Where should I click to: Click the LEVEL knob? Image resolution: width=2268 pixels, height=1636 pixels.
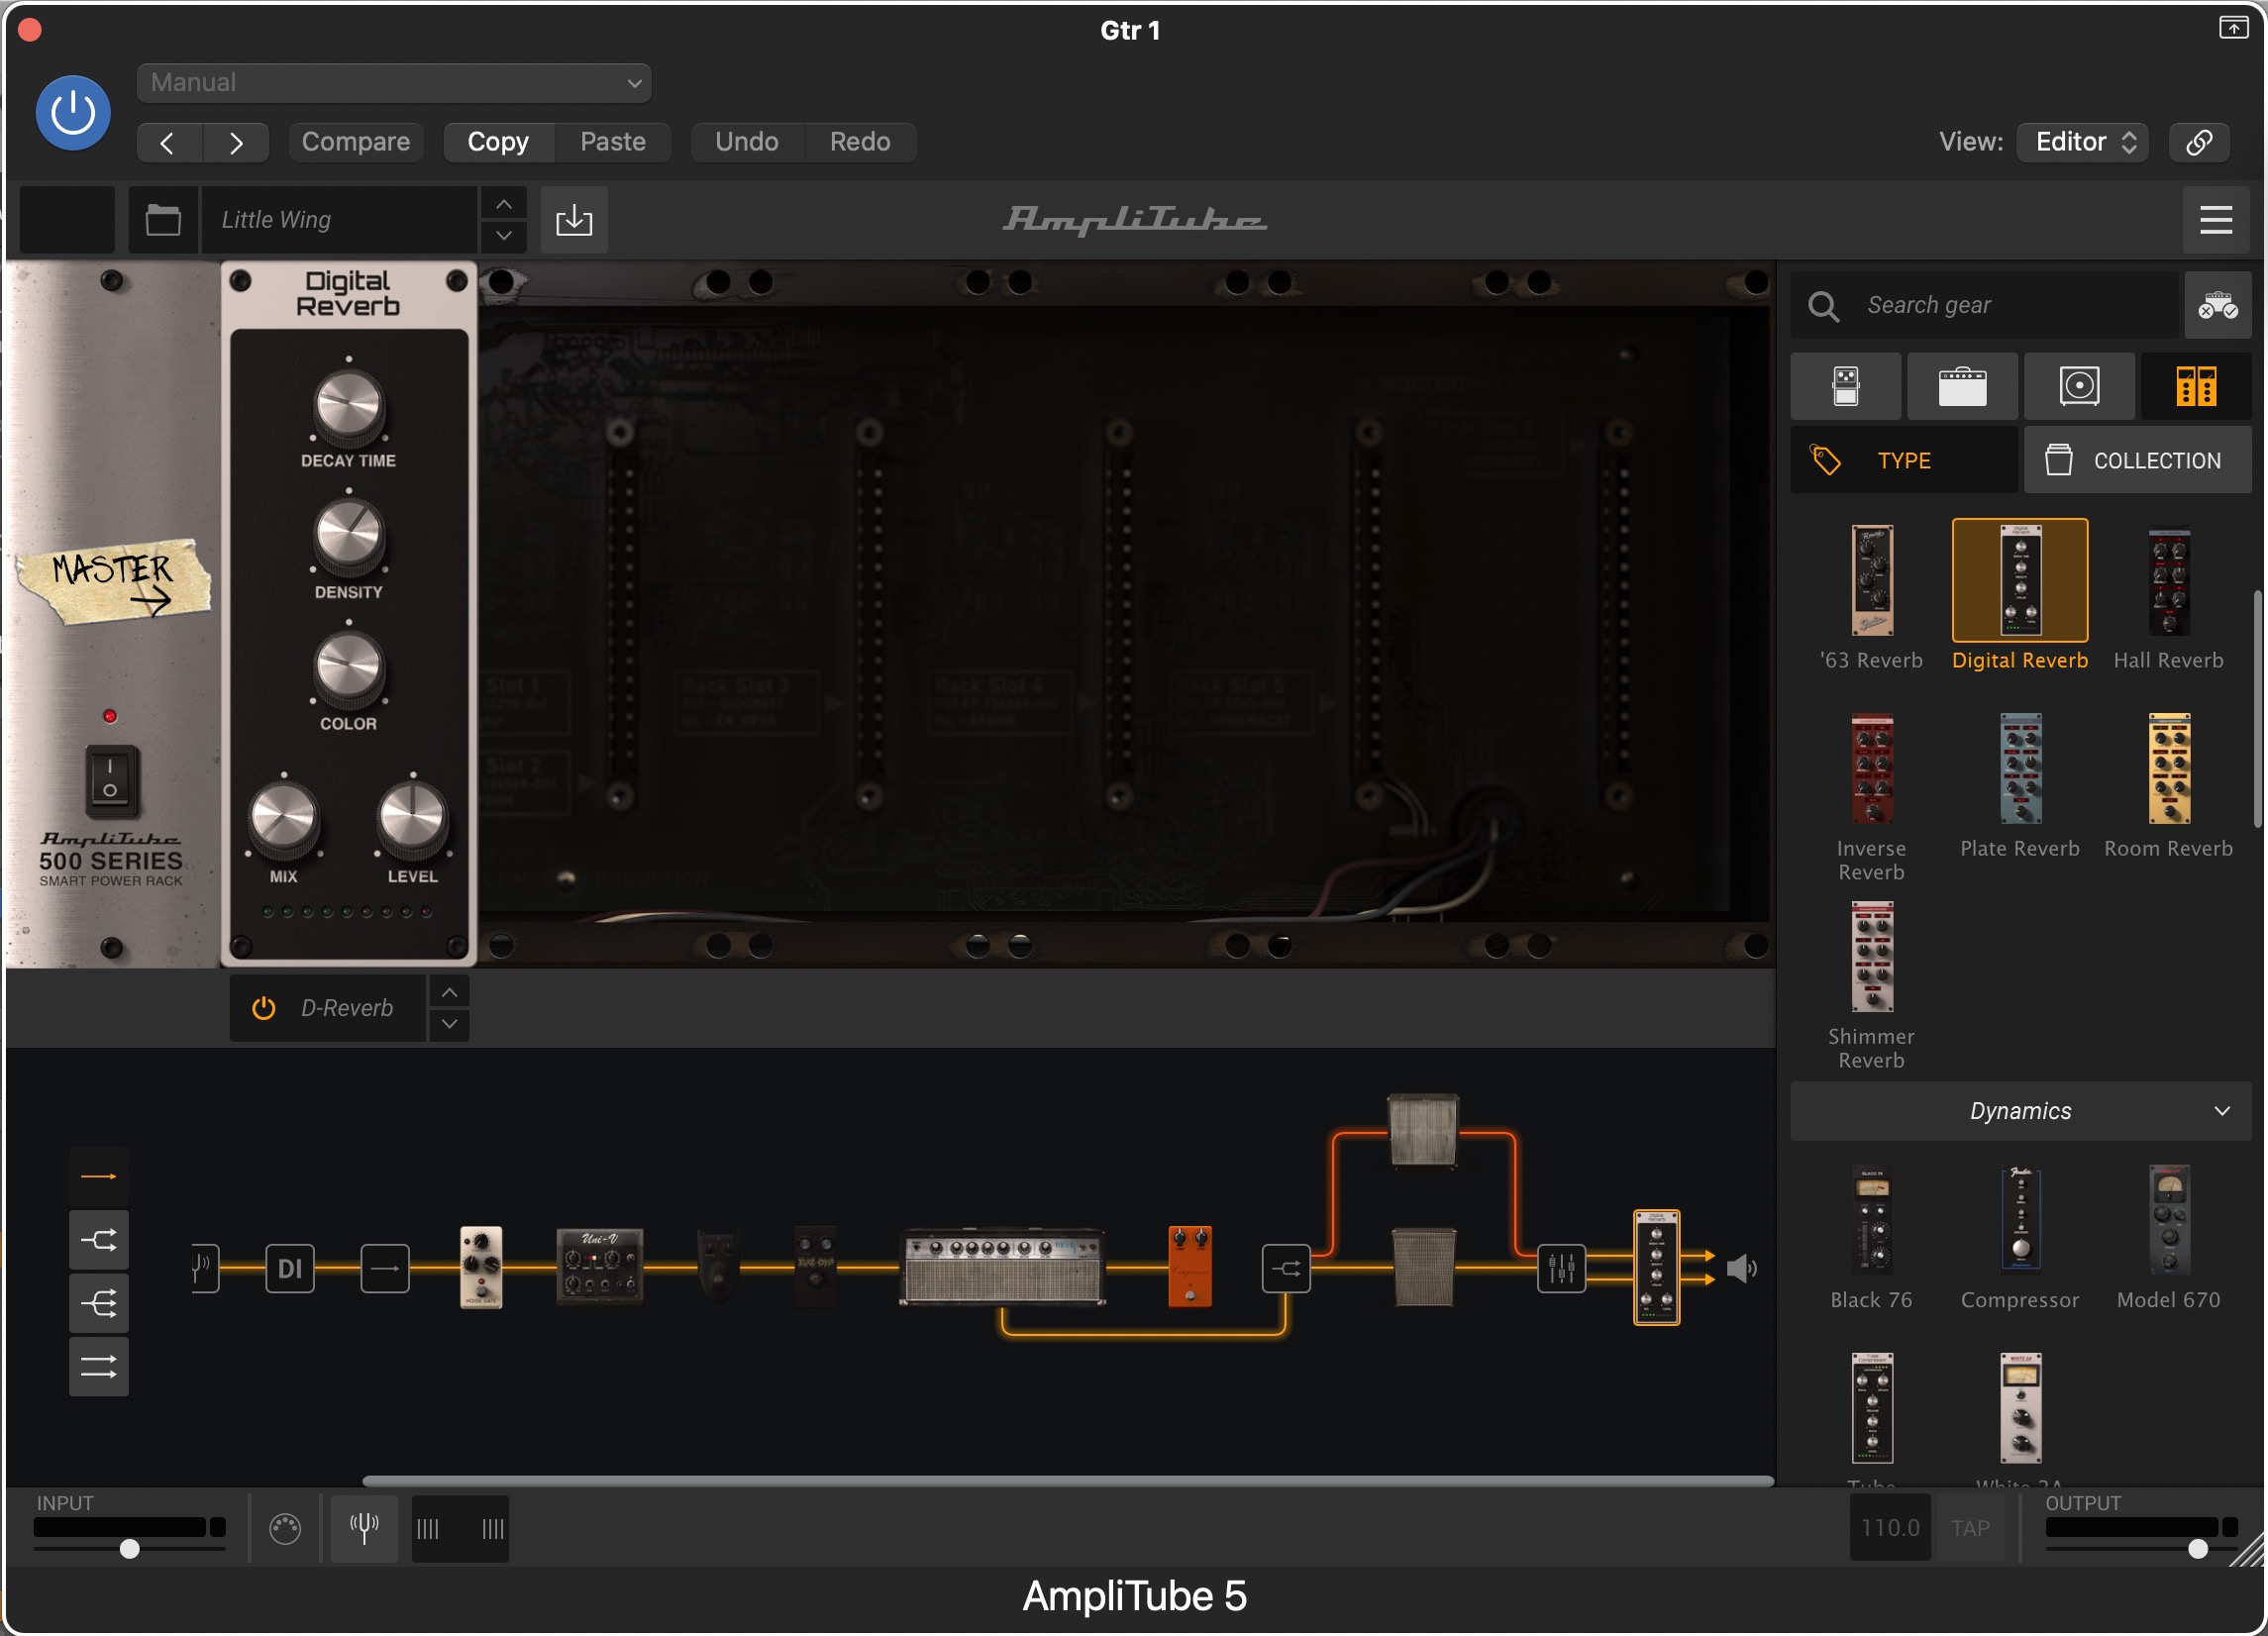[x=412, y=820]
